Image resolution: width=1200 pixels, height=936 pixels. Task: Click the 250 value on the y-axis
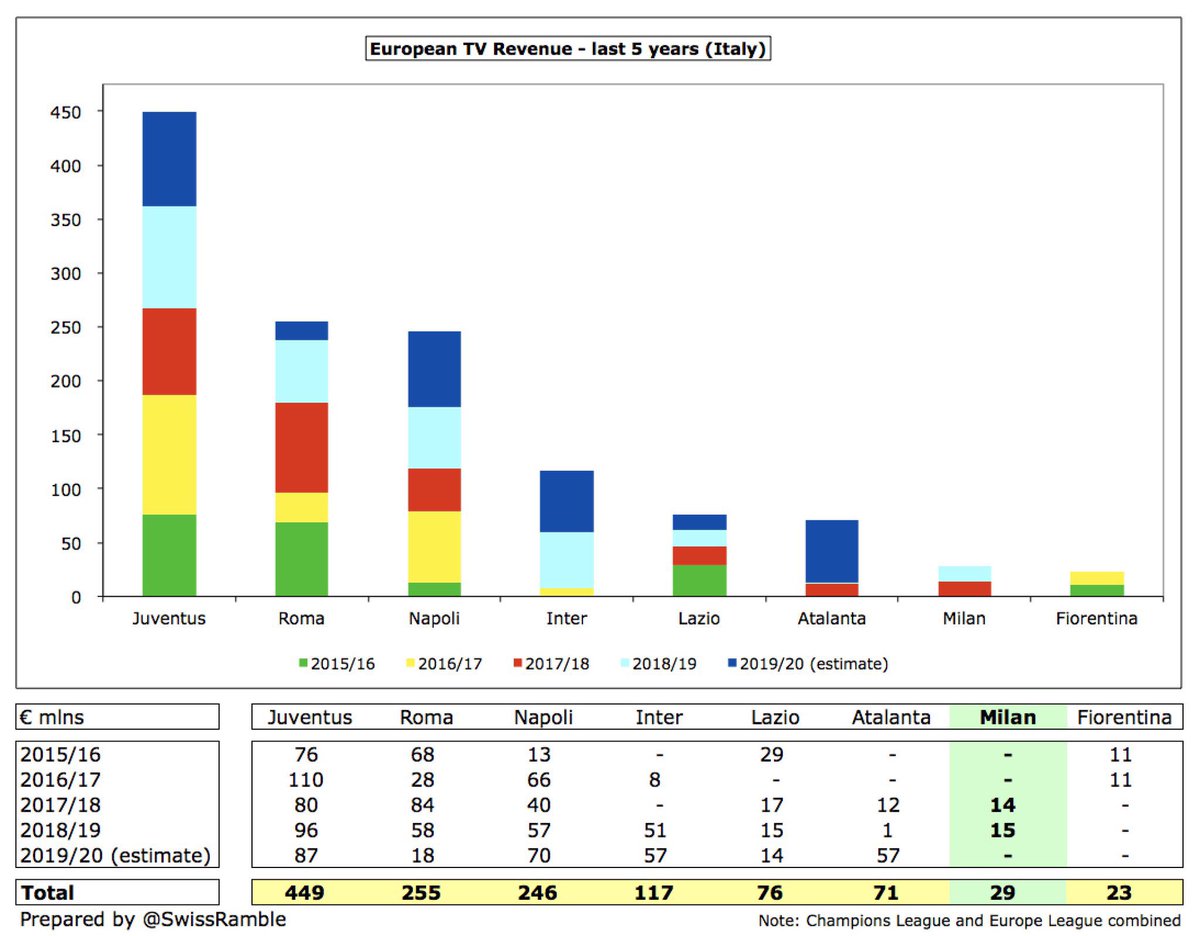pos(65,327)
